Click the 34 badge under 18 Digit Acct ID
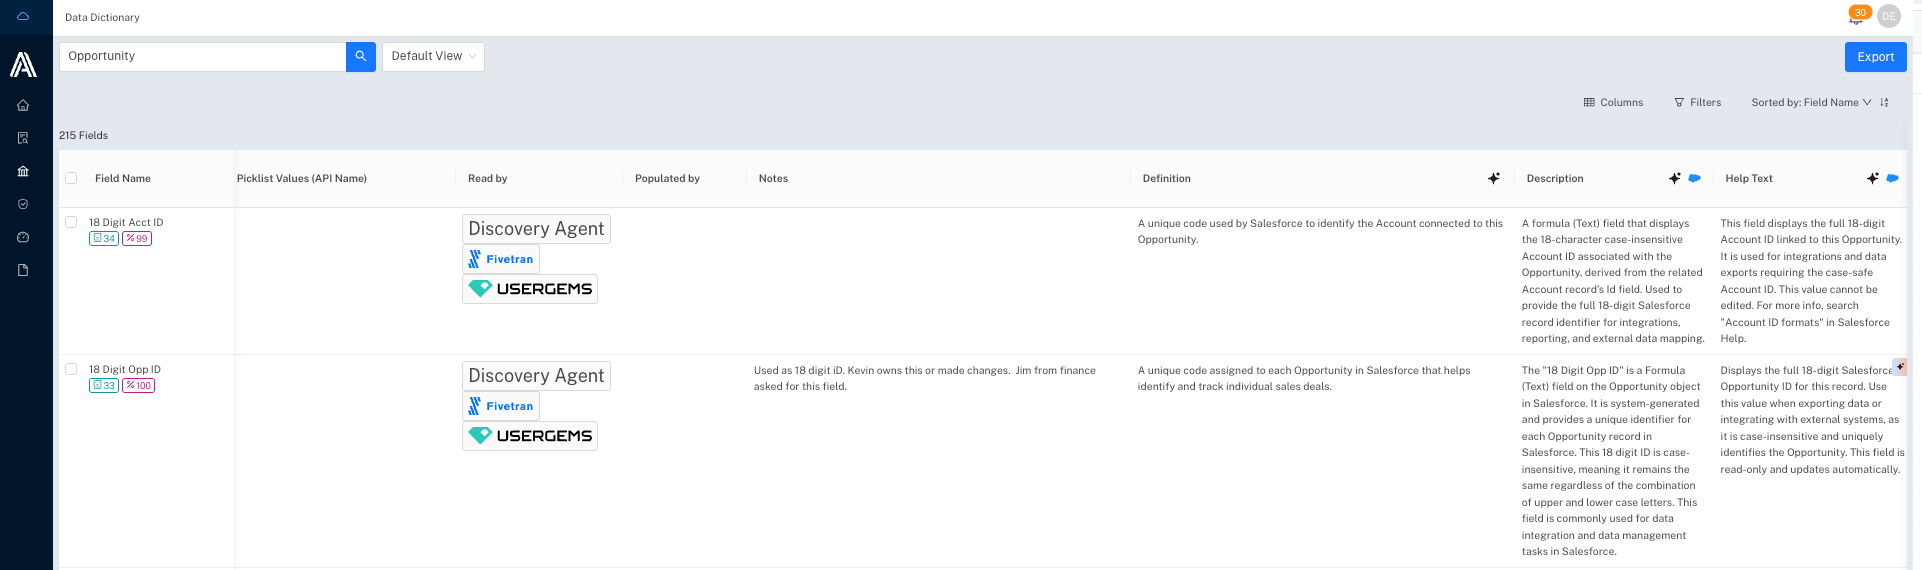This screenshot has height=570, width=1922. (104, 238)
